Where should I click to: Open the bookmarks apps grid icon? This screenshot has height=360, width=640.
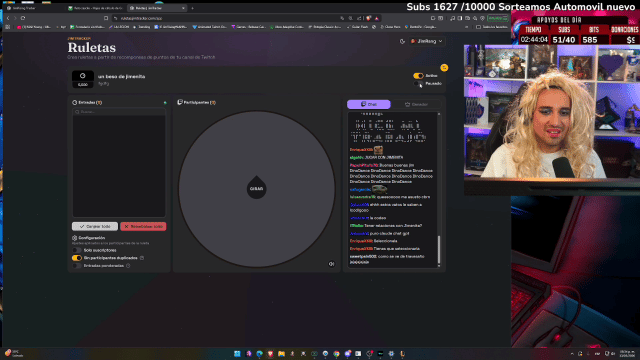coord(7,27)
